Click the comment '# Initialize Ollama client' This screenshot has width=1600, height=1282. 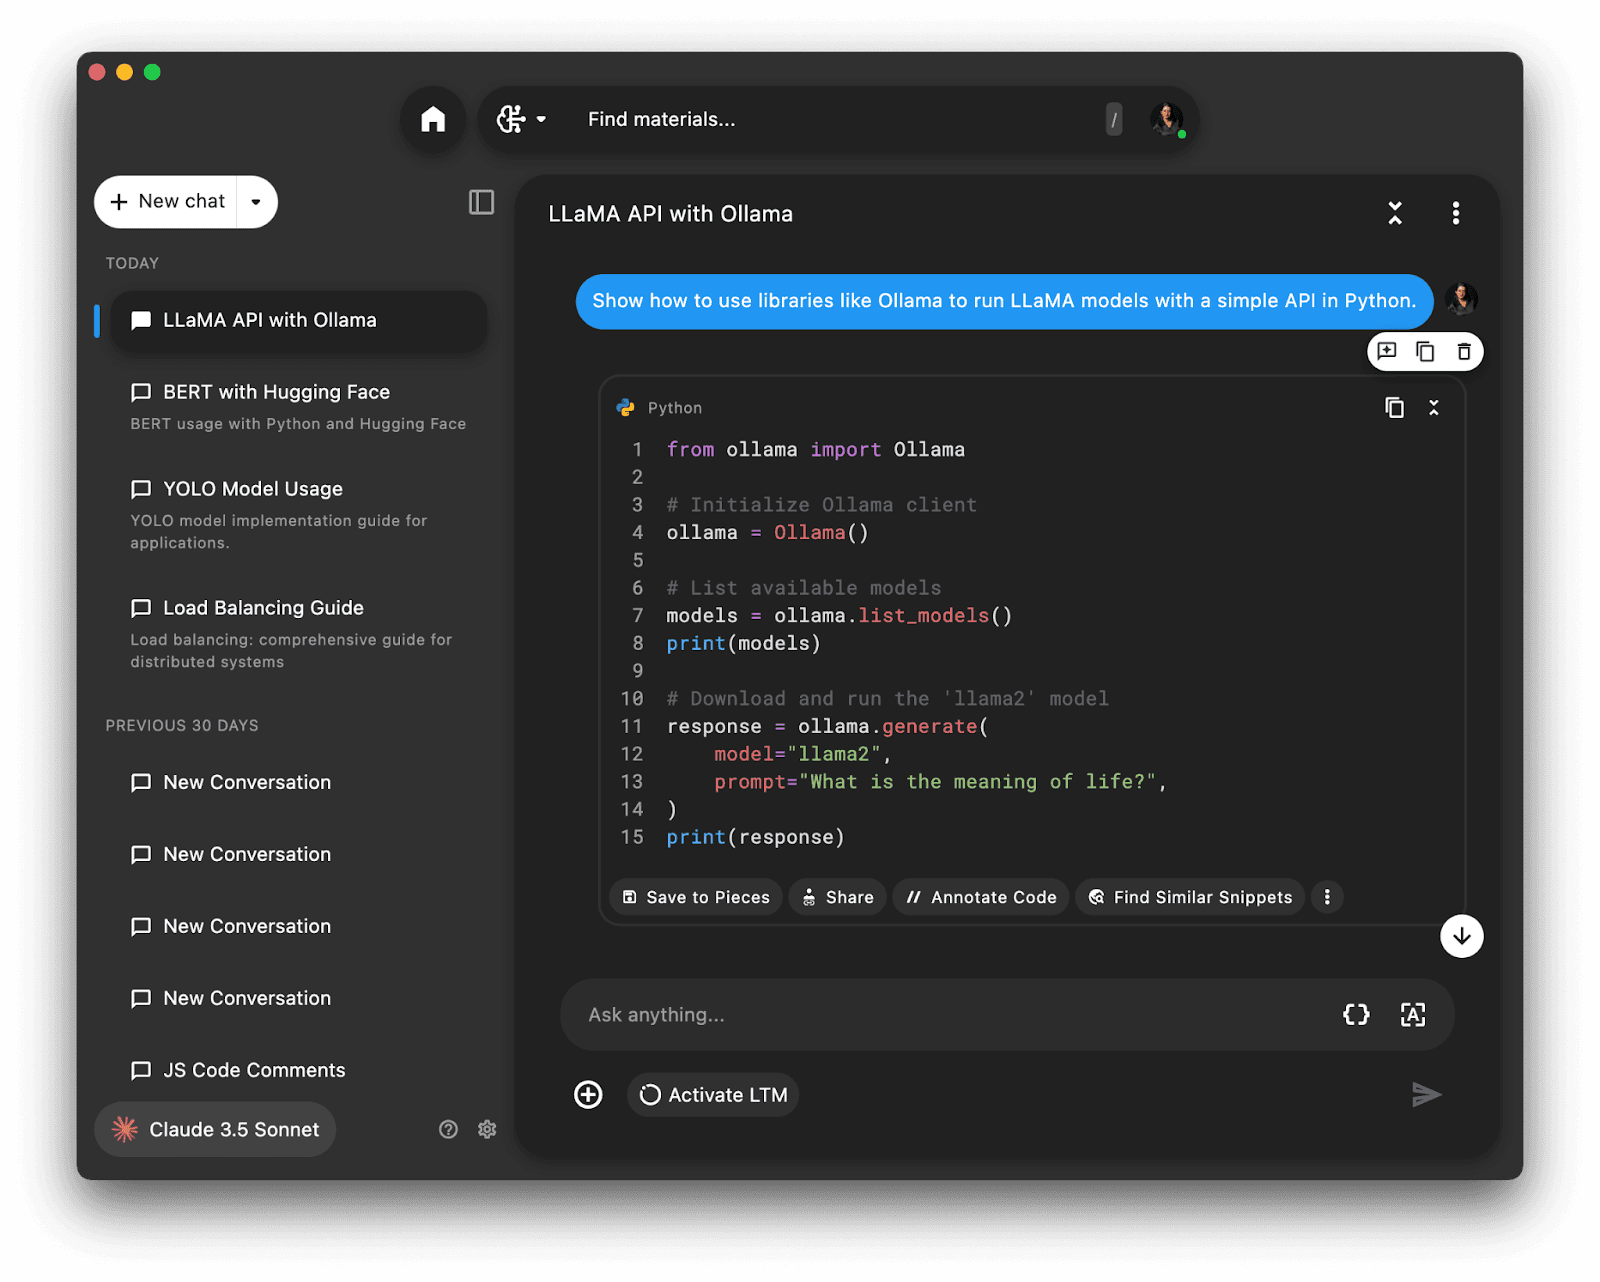pyautogui.click(x=822, y=505)
